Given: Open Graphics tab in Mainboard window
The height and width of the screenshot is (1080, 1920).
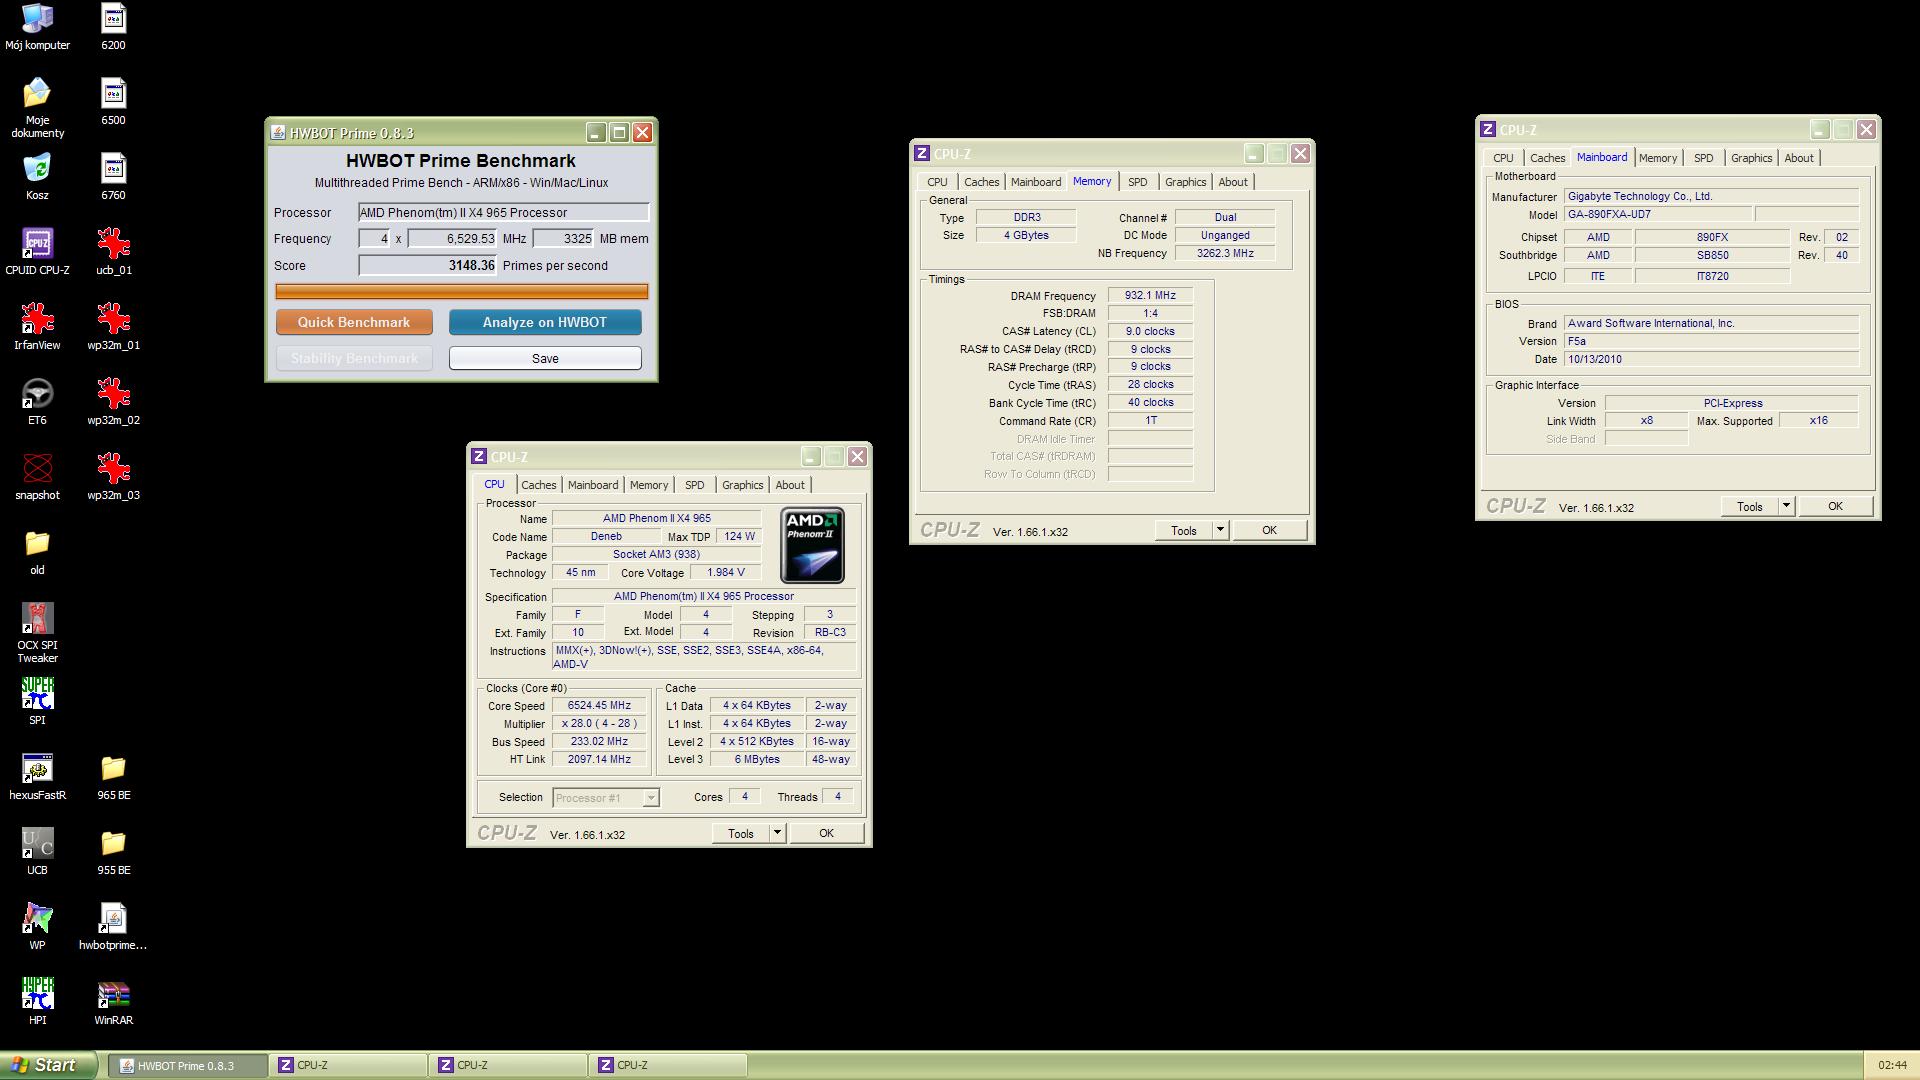Looking at the screenshot, I should 1751,158.
